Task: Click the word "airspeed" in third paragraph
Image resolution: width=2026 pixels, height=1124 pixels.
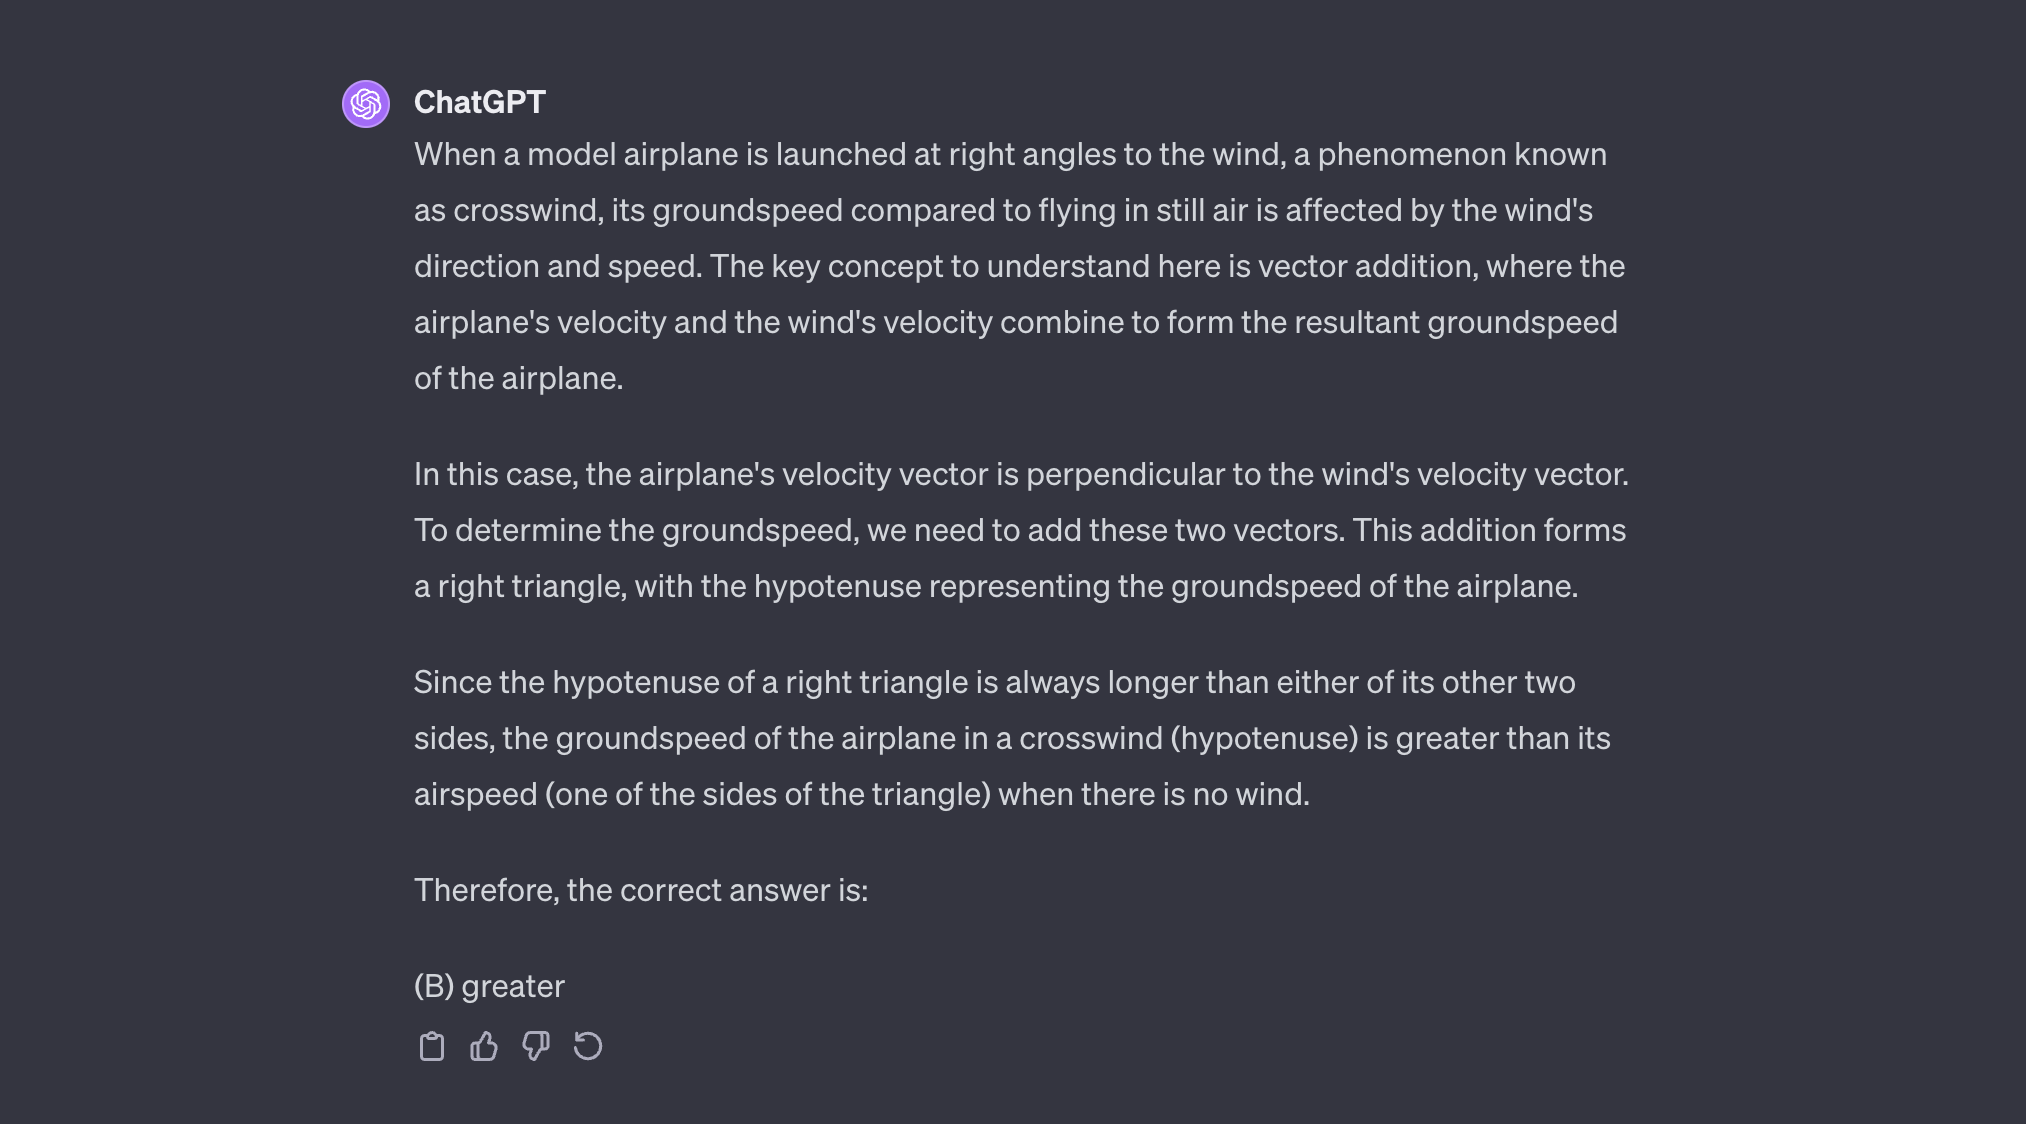Action: (475, 794)
